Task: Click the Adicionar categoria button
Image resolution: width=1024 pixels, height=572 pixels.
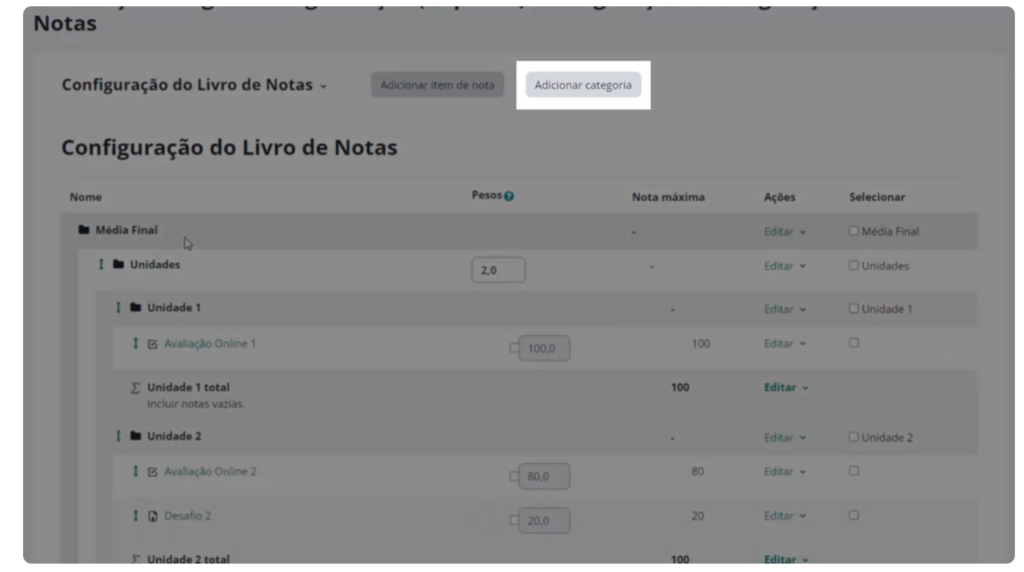Action: tap(583, 85)
